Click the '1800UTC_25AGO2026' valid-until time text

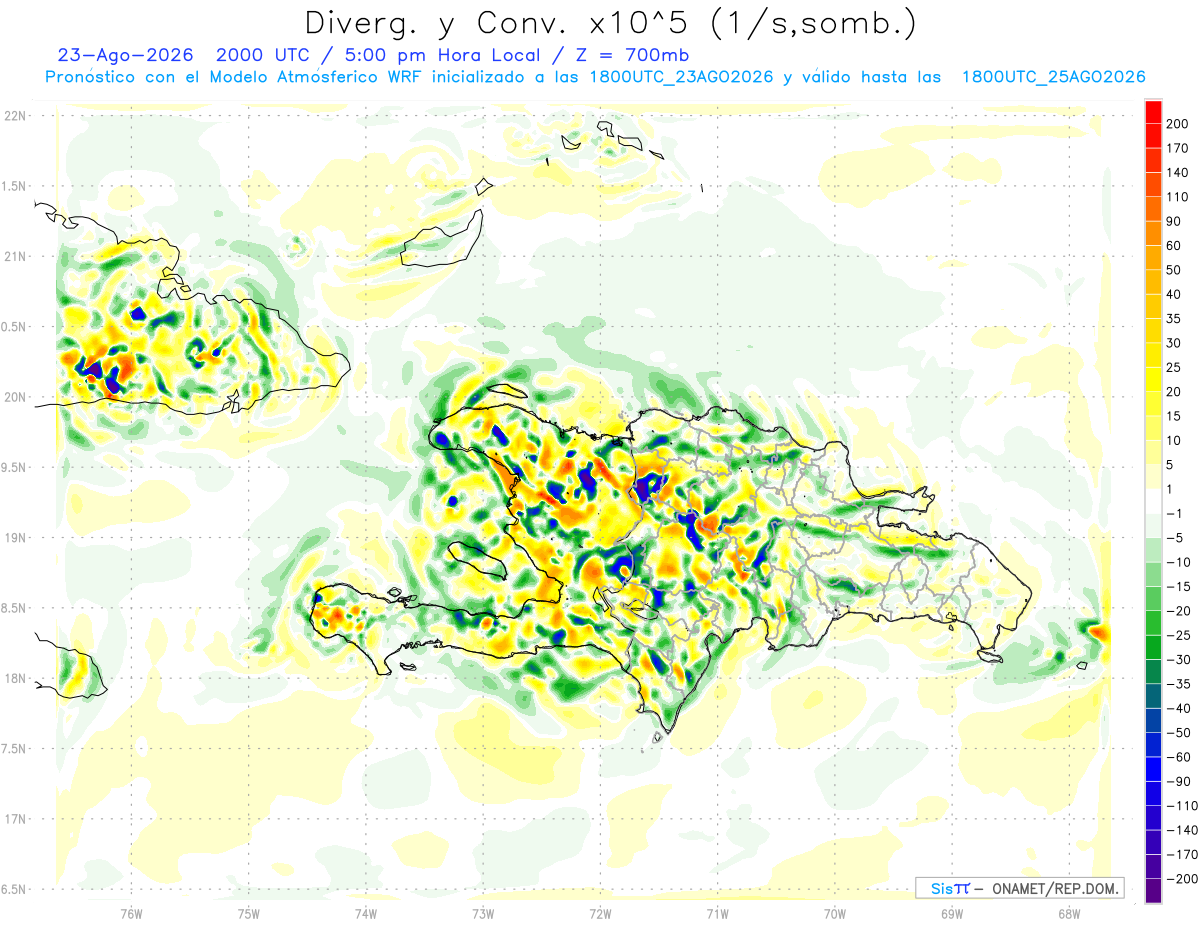[x=1053, y=77]
